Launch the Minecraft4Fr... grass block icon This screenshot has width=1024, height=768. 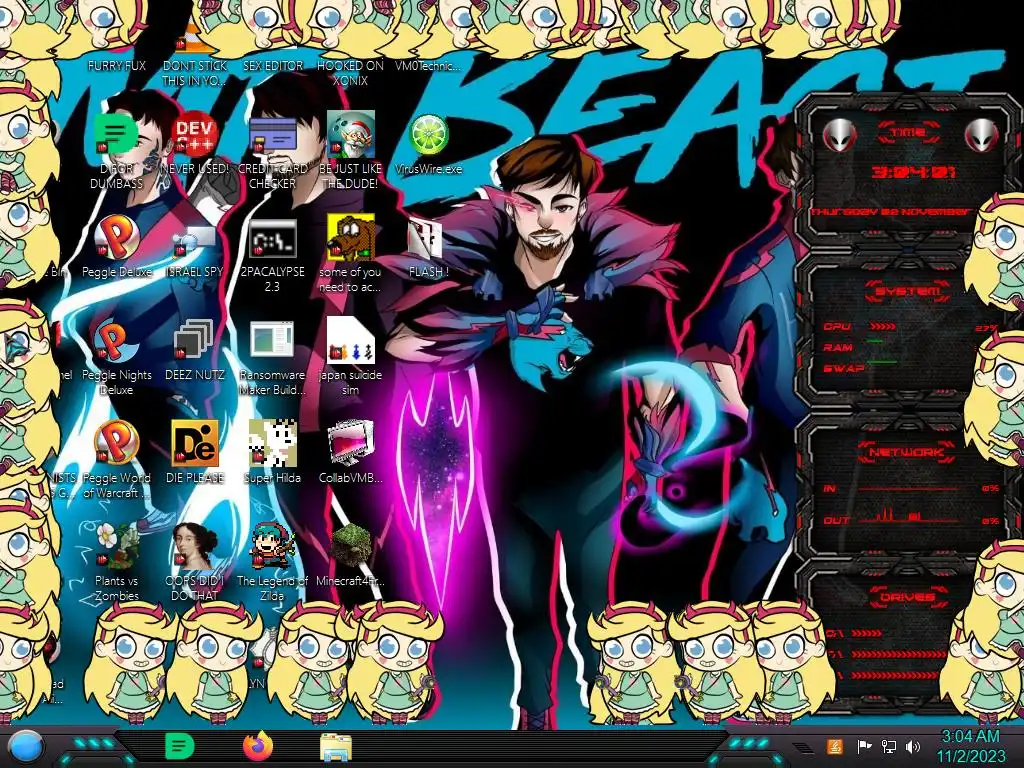351,546
